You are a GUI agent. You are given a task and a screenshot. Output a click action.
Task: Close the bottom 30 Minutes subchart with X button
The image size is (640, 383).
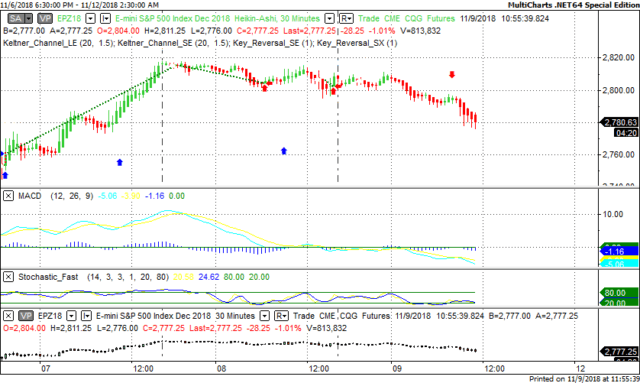click(x=8, y=316)
